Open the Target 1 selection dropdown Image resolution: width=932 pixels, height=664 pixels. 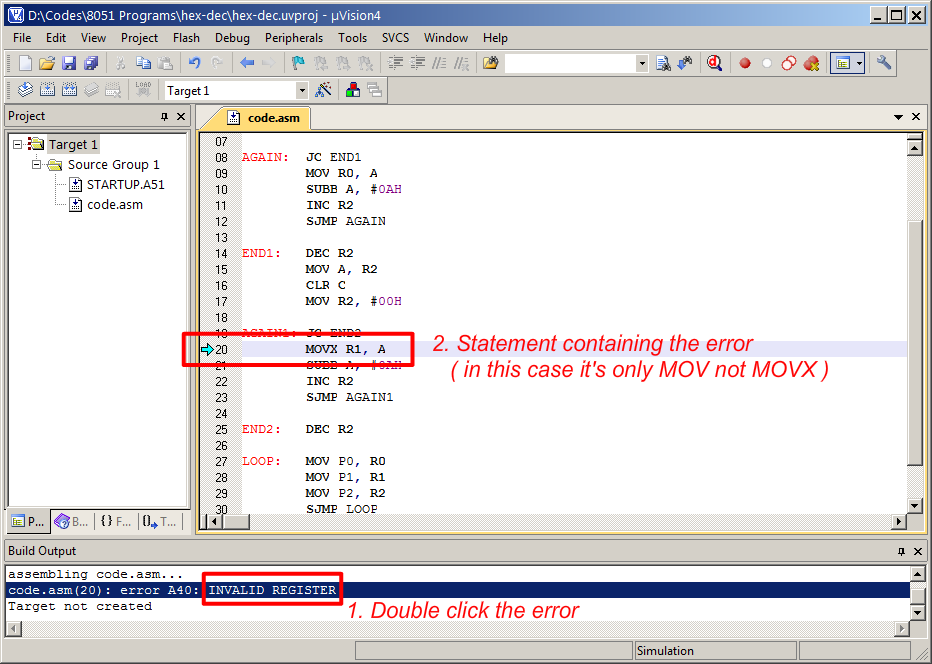[x=301, y=90]
